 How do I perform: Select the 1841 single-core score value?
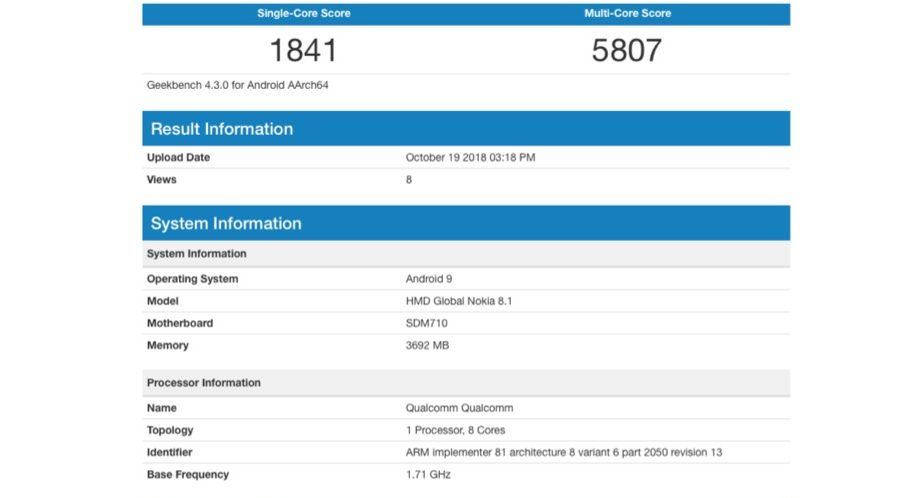(303, 50)
